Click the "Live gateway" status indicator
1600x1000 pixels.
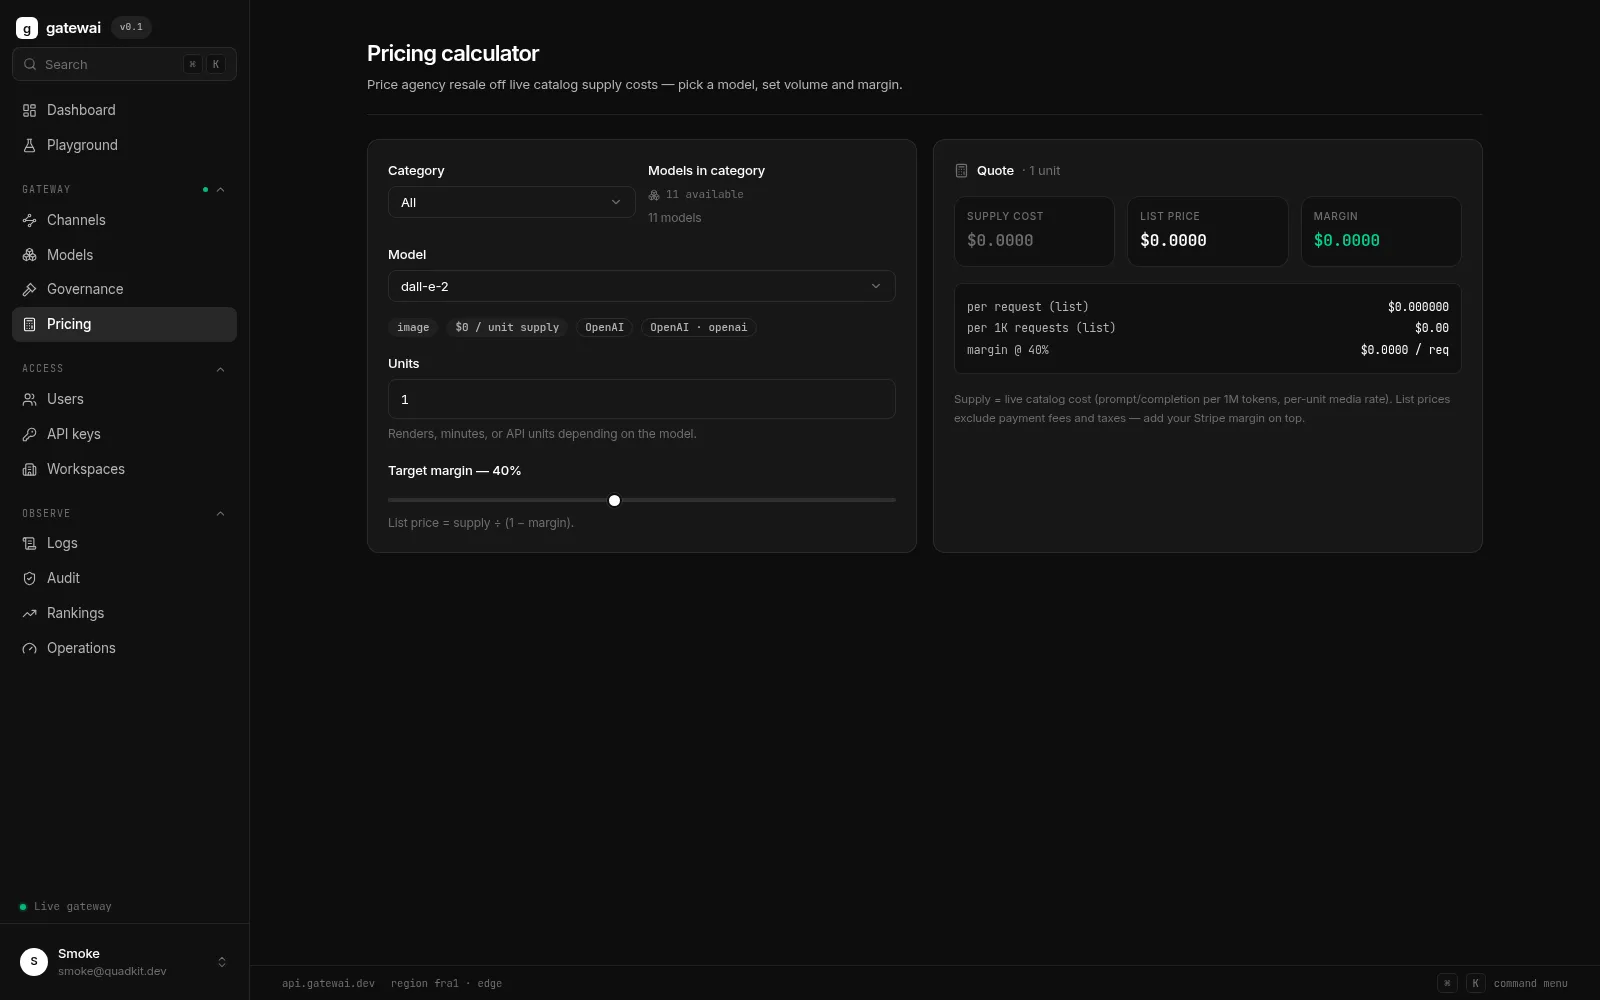coord(65,907)
